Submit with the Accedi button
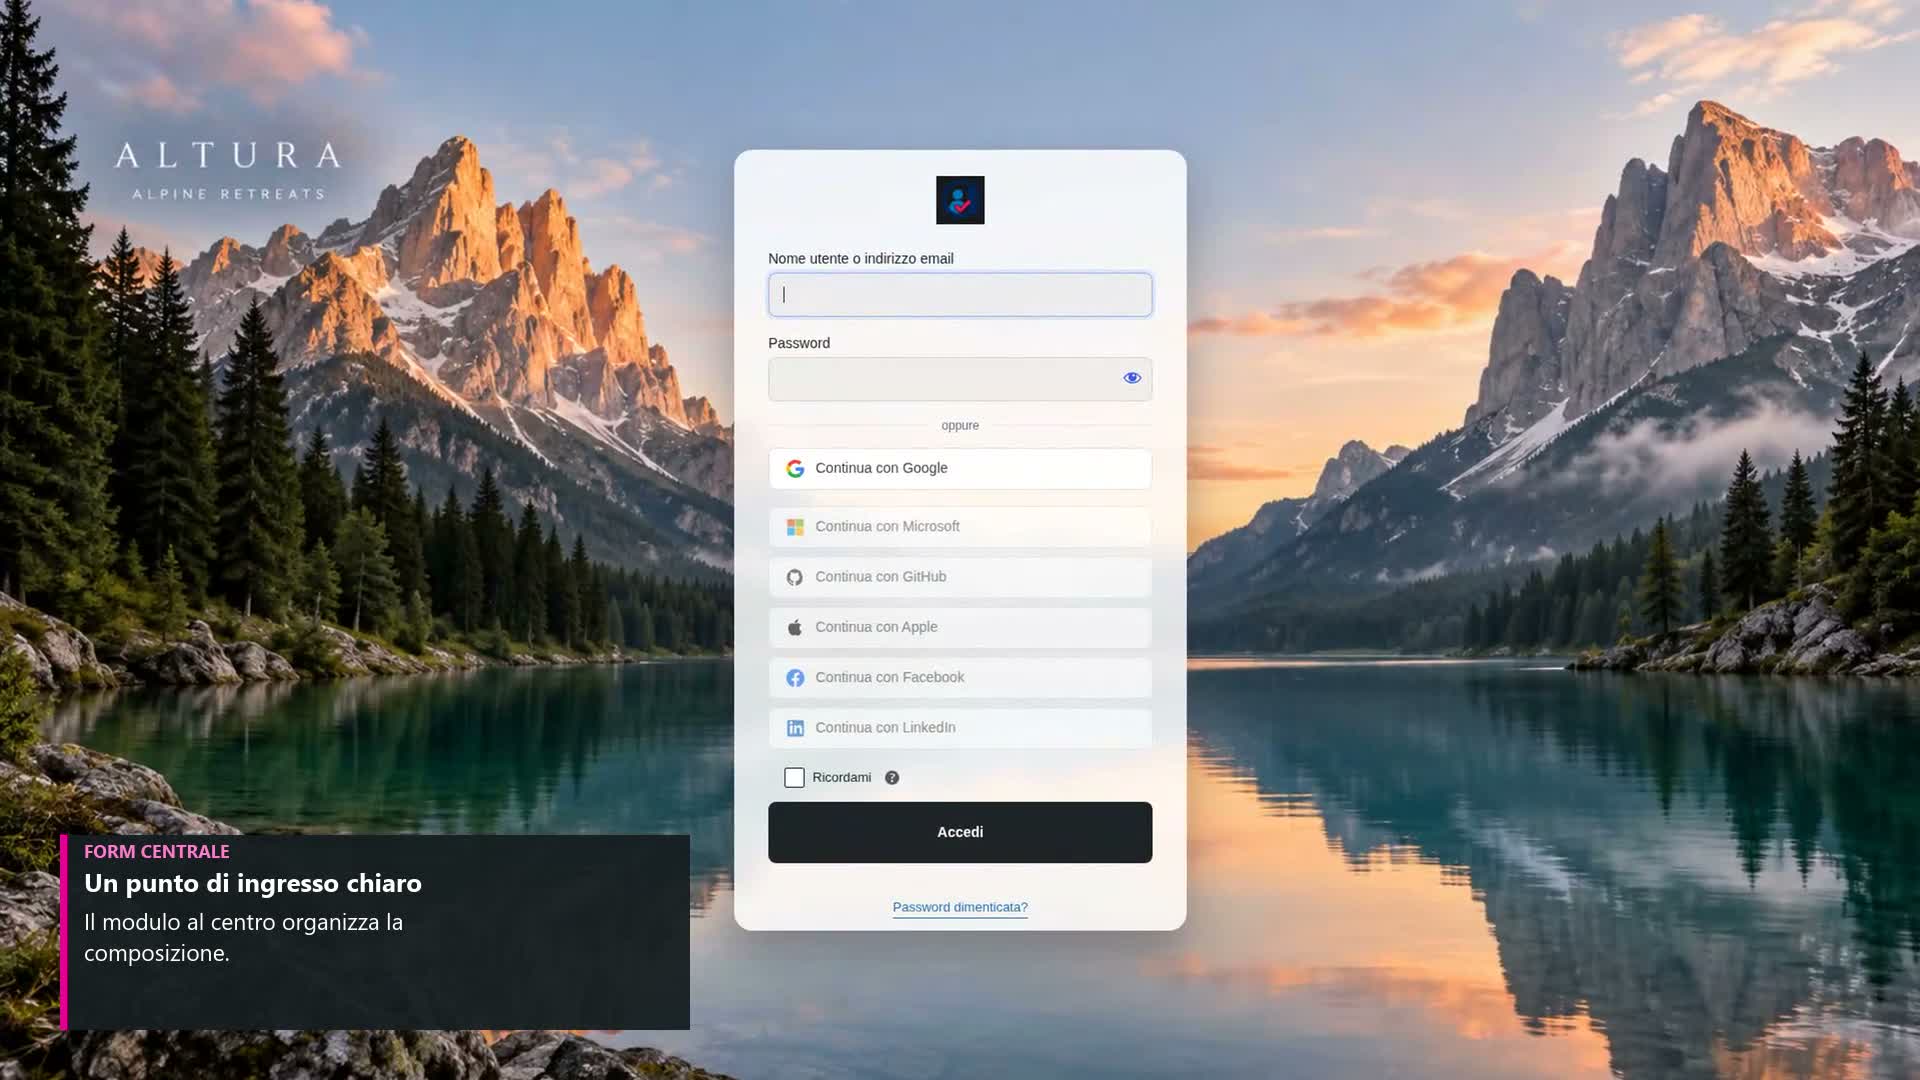This screenshot has height=1080, width=1920. (x=960, y=832)
